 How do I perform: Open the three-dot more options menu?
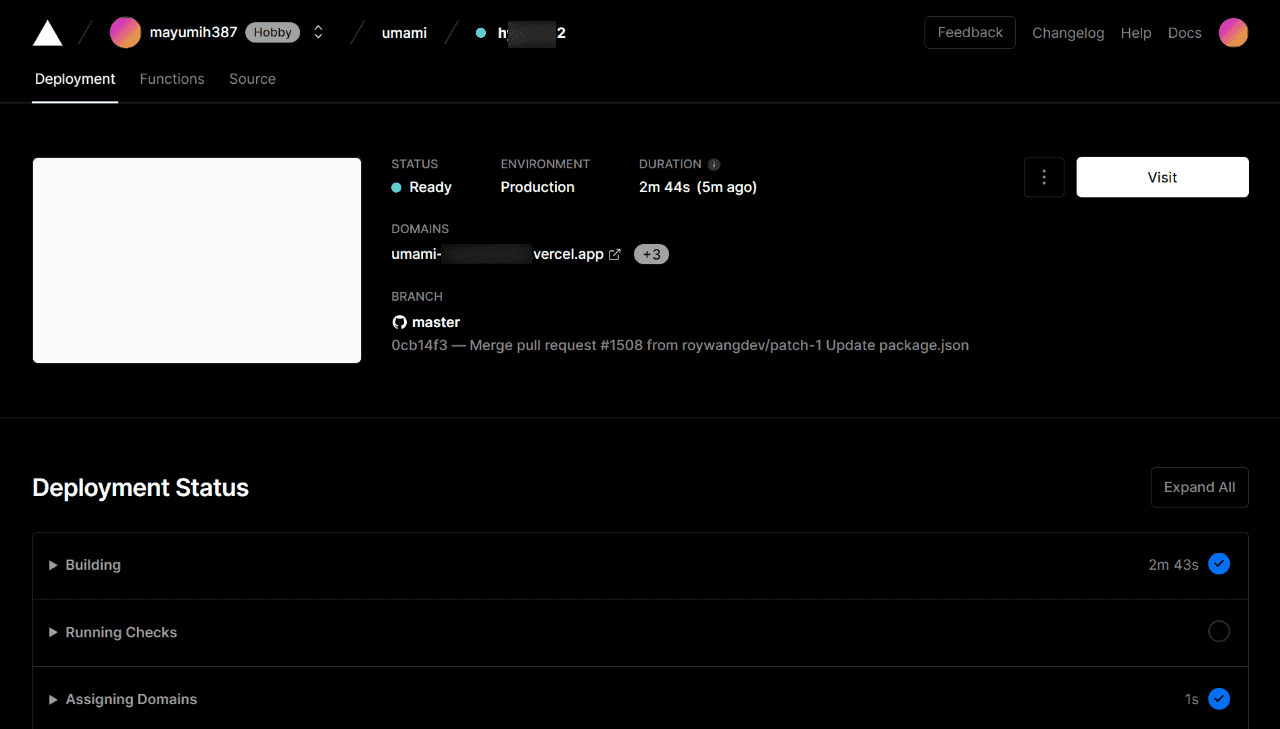(x=1044, y=177)
